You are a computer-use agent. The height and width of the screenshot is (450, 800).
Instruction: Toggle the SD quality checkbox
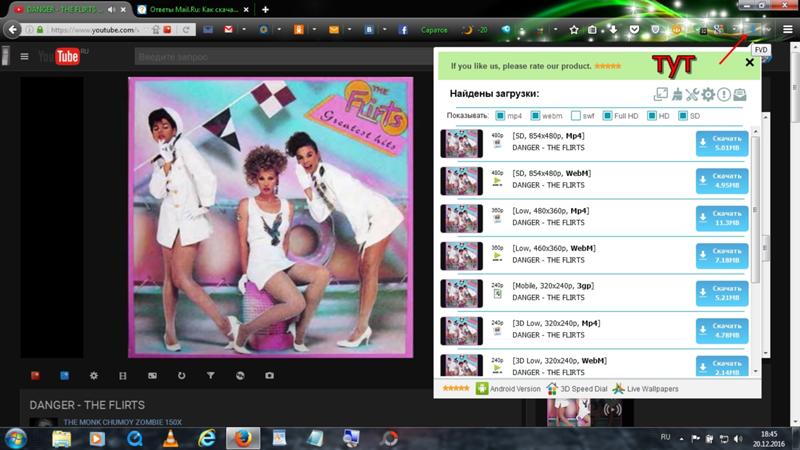[683, 116]
